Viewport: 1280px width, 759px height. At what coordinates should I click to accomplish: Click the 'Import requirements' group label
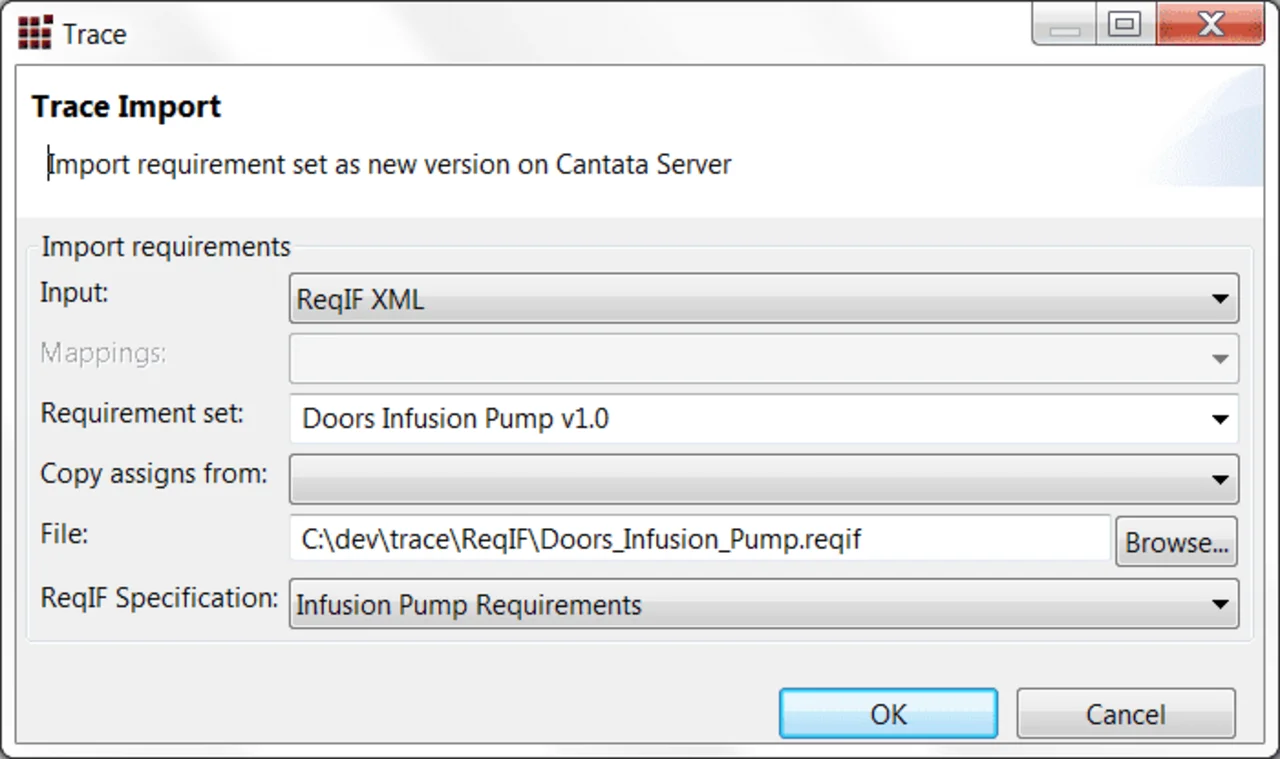166,246
